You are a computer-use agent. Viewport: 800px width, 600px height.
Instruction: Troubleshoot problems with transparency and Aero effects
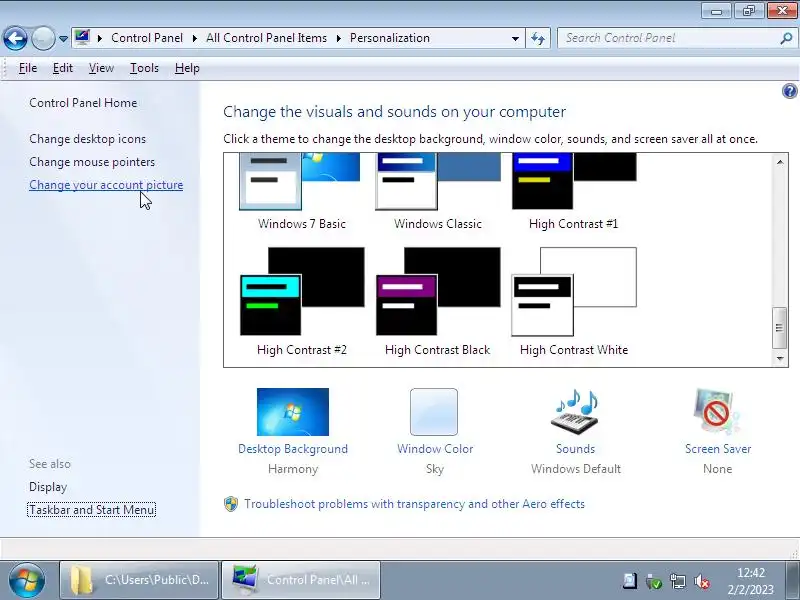tap(414, 504)
